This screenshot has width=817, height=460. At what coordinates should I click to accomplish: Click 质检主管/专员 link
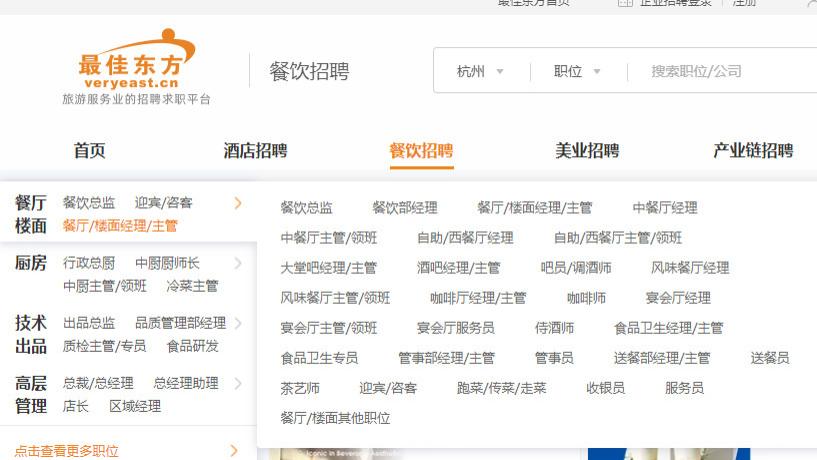click(x=104, y=346)
